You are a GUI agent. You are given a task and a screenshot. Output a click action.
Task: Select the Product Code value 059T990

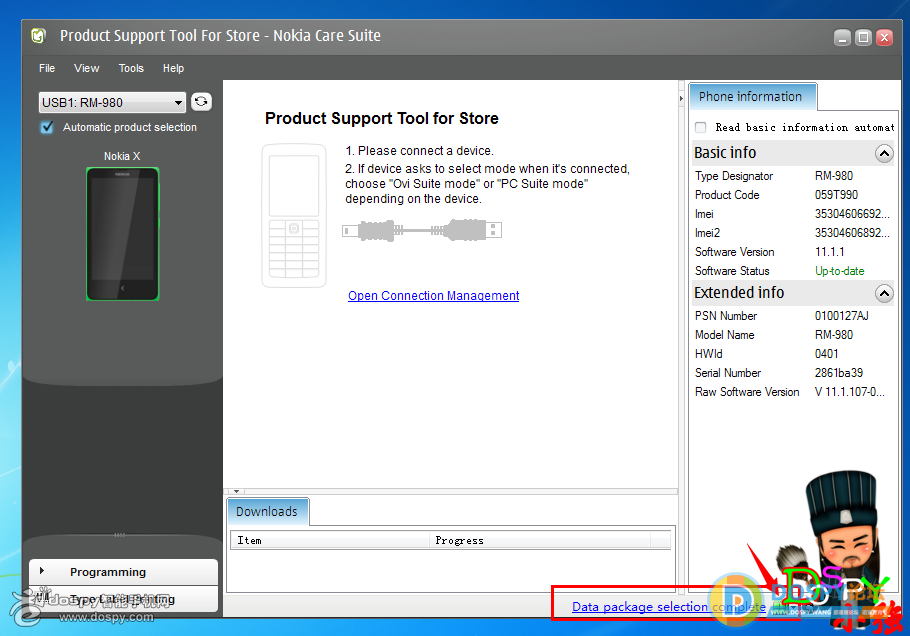coord(836,195)
